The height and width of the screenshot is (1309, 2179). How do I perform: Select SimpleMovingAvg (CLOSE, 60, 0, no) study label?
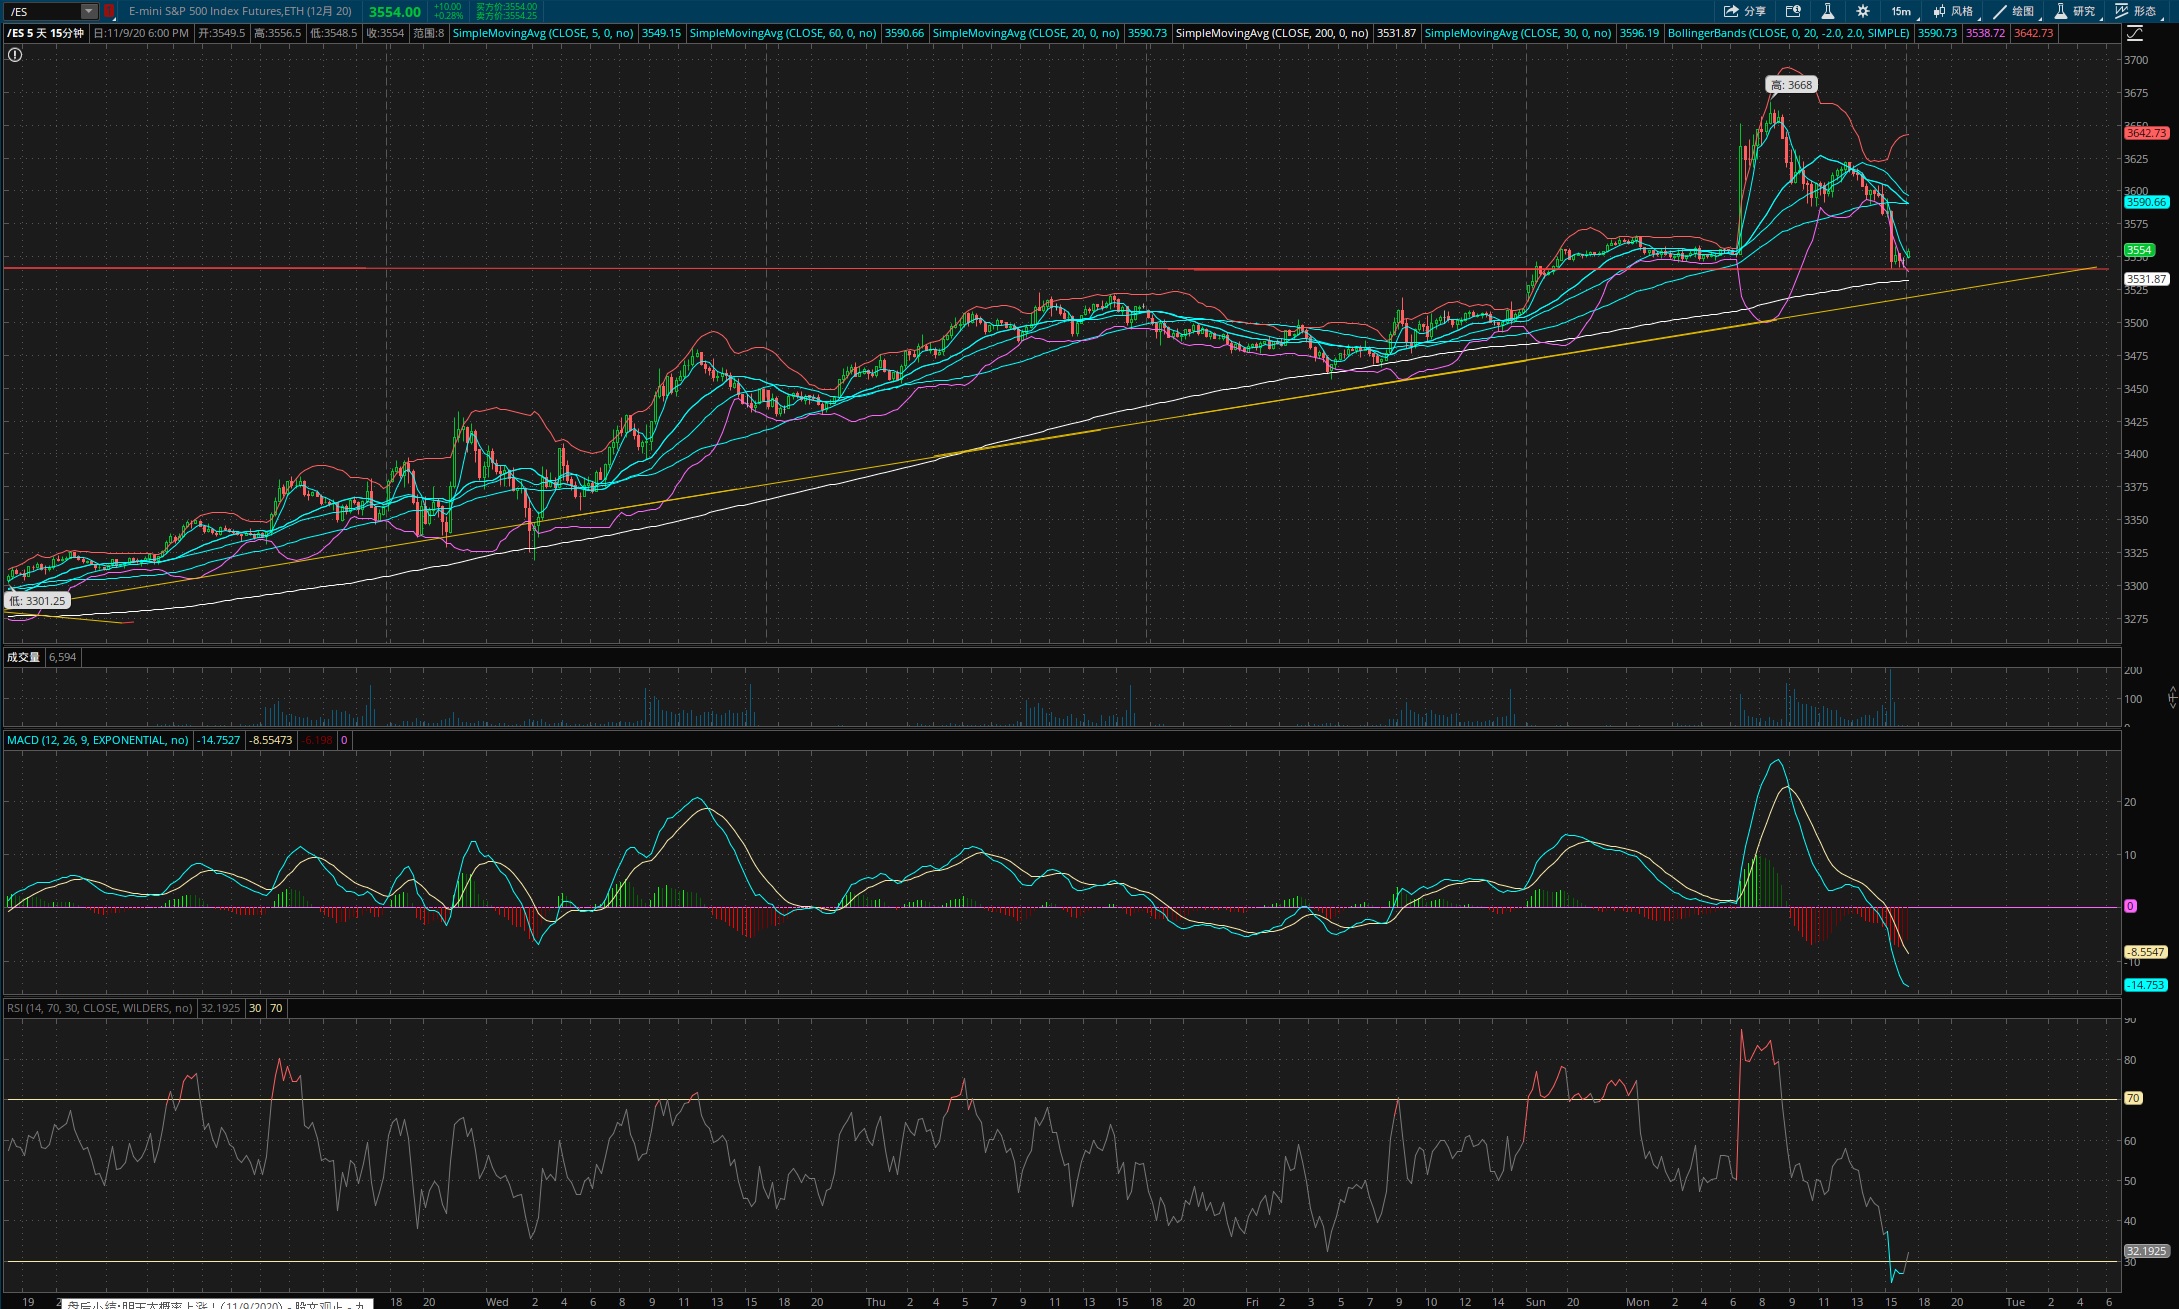point(783,33)
